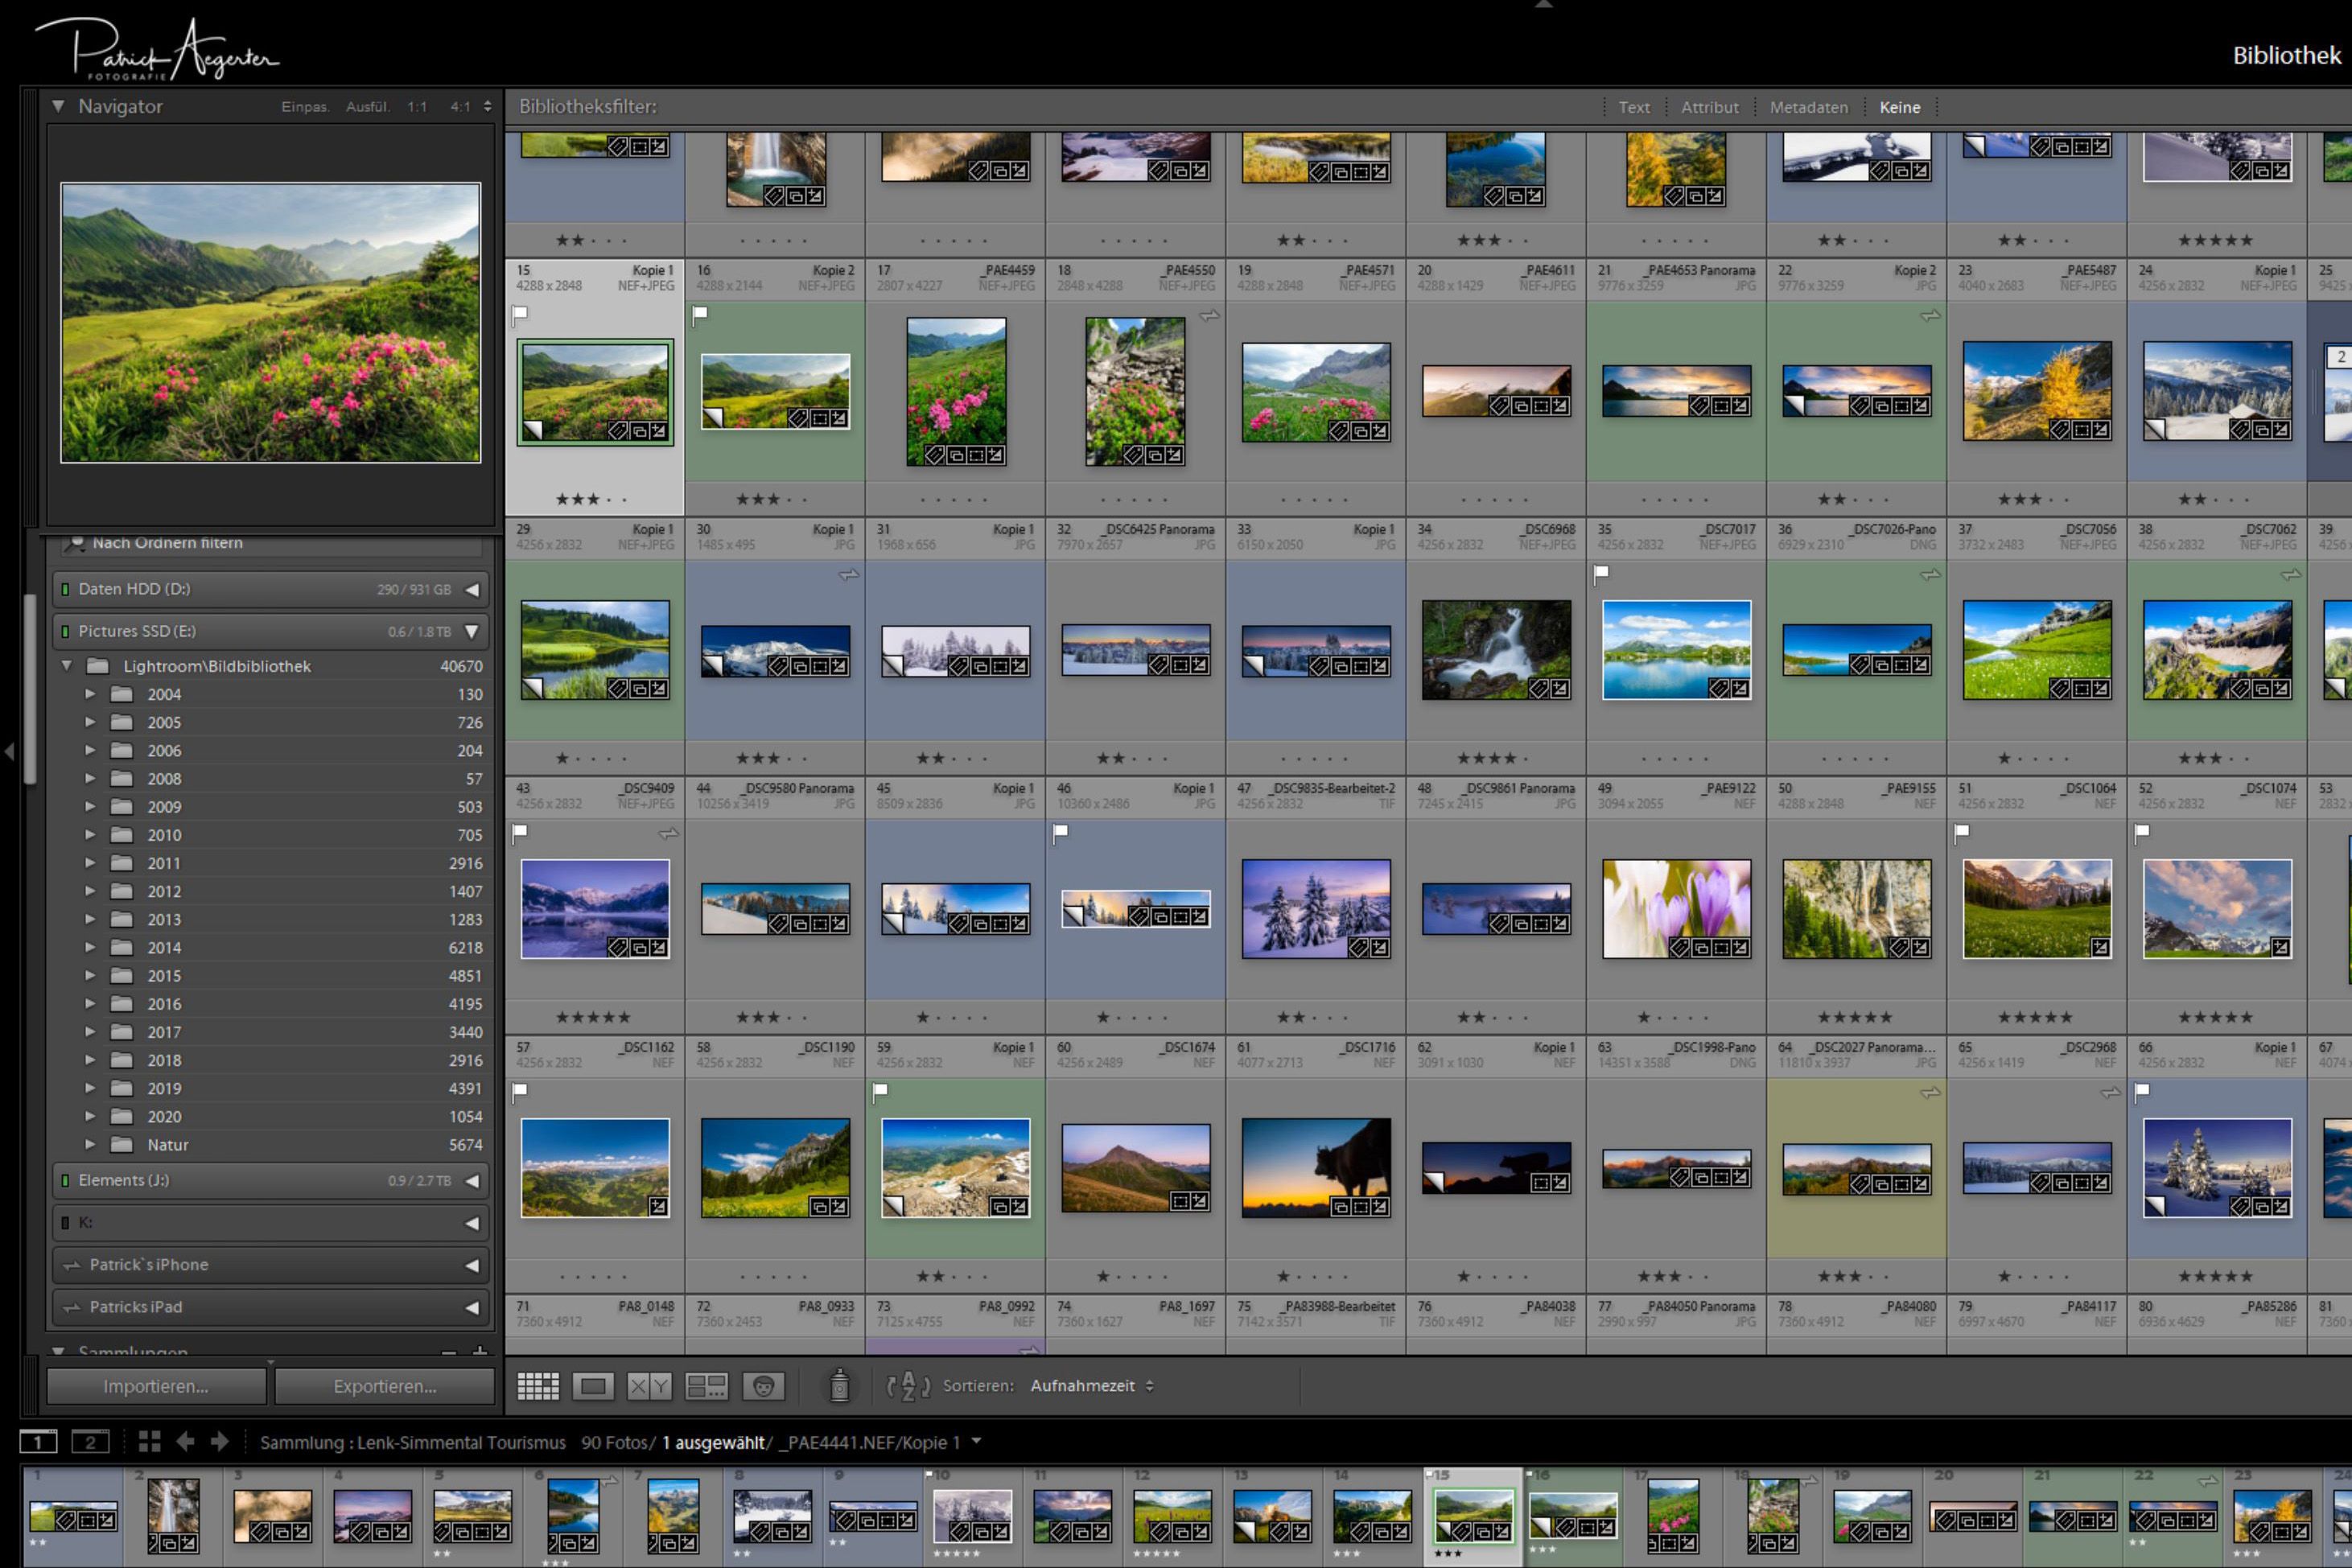The width and height of the screenshot is (2352, 1568).
Task: Click the Importieren... button
Action: click(156, 1386)
